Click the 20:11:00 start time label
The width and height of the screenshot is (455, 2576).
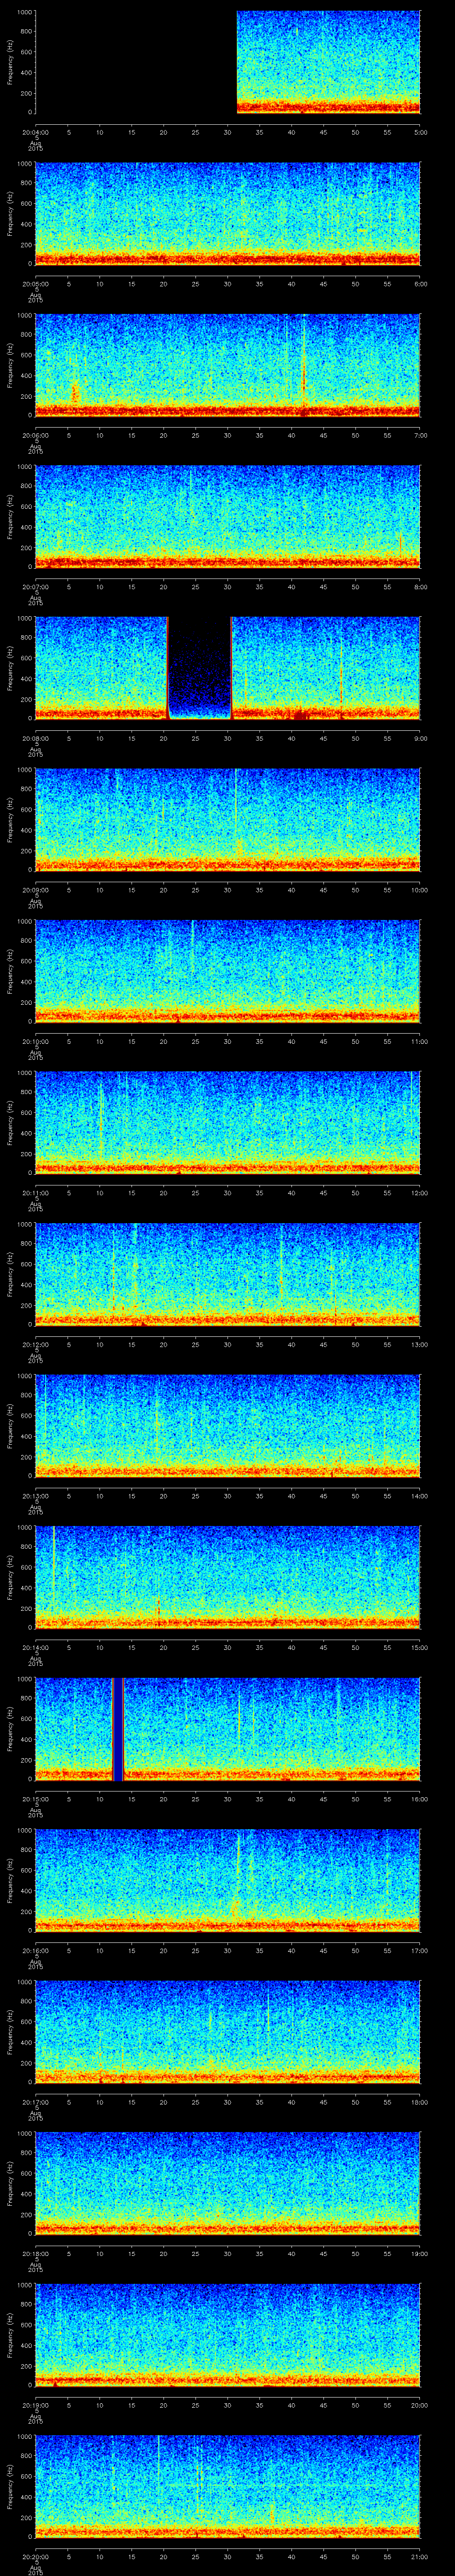click(35, 1192)
